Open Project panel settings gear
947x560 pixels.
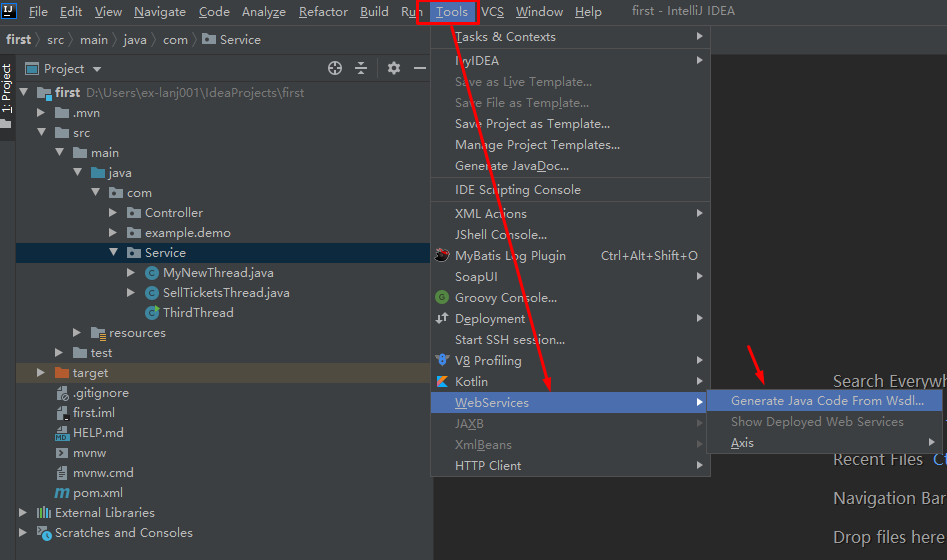pyautogui.click(x=394, y=68)
